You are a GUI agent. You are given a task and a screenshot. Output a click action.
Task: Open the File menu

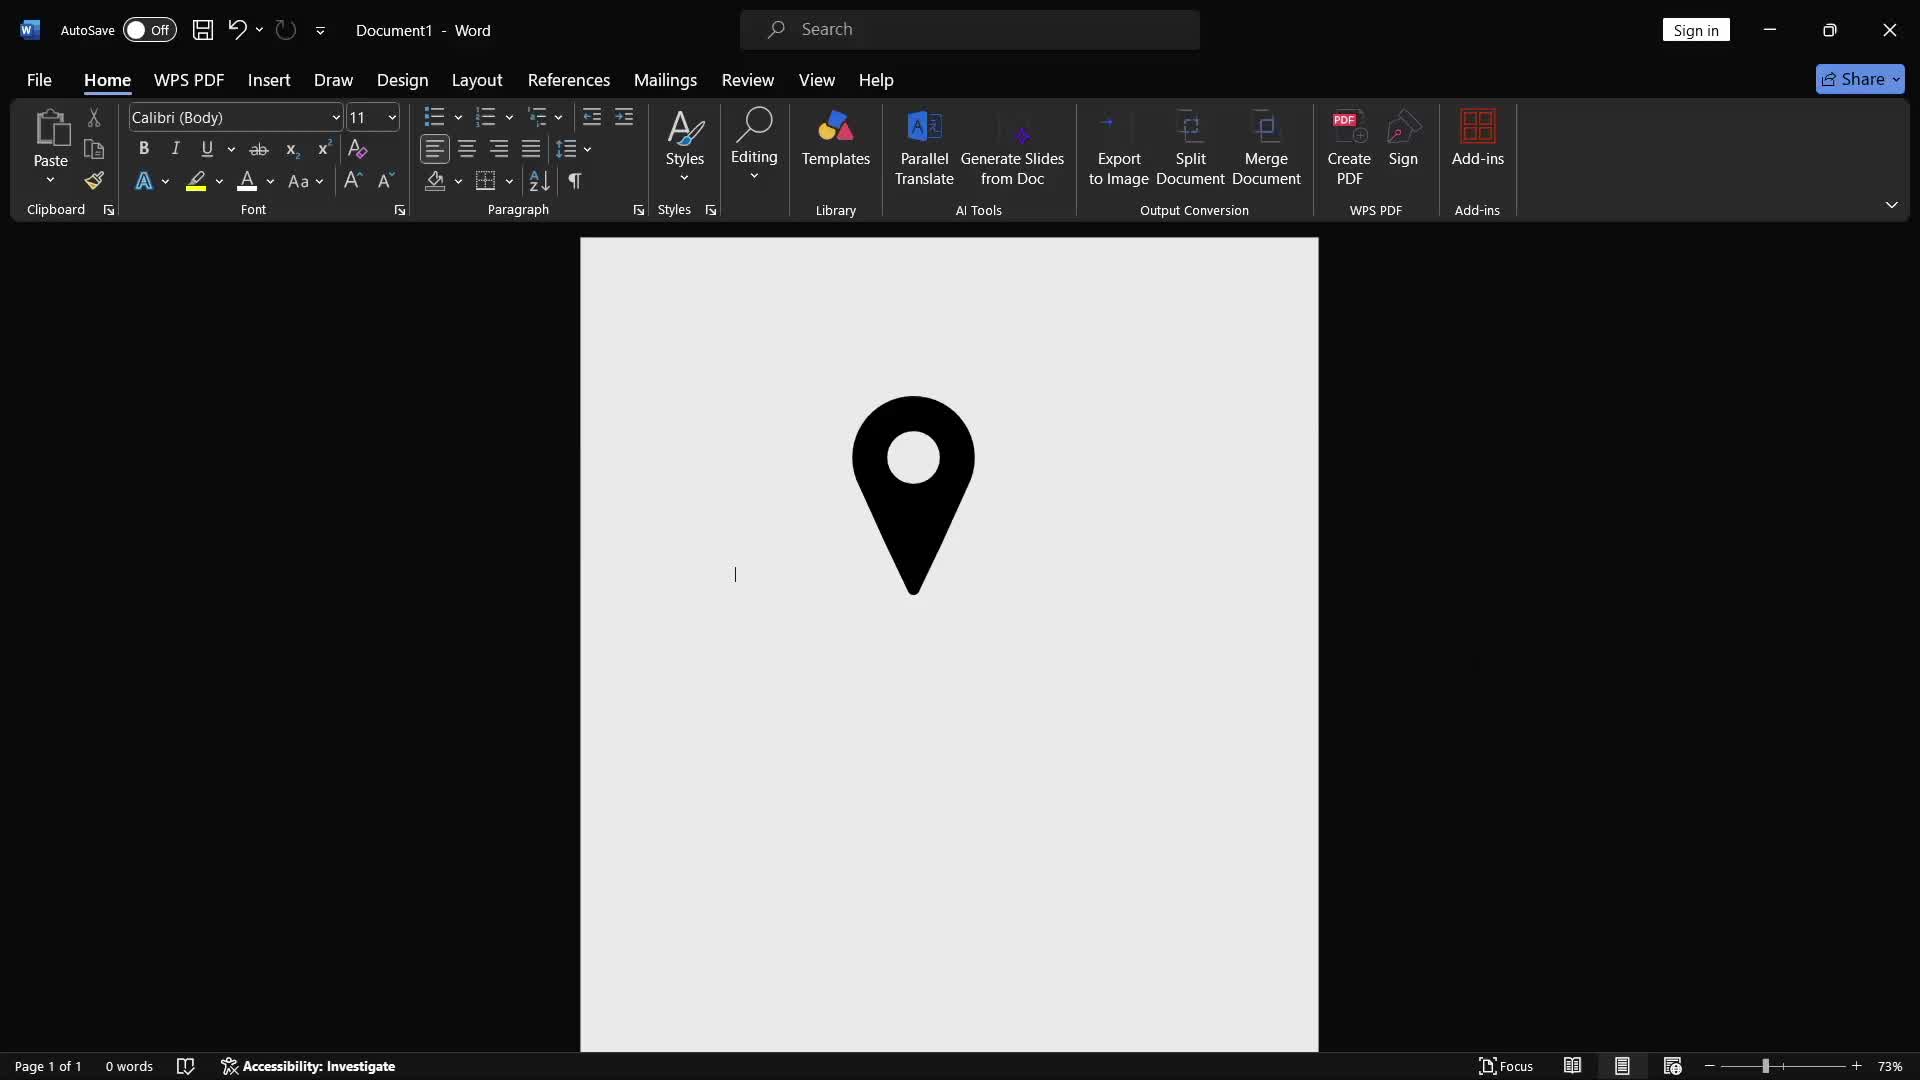pyautogui.click(x=39, y=80)
